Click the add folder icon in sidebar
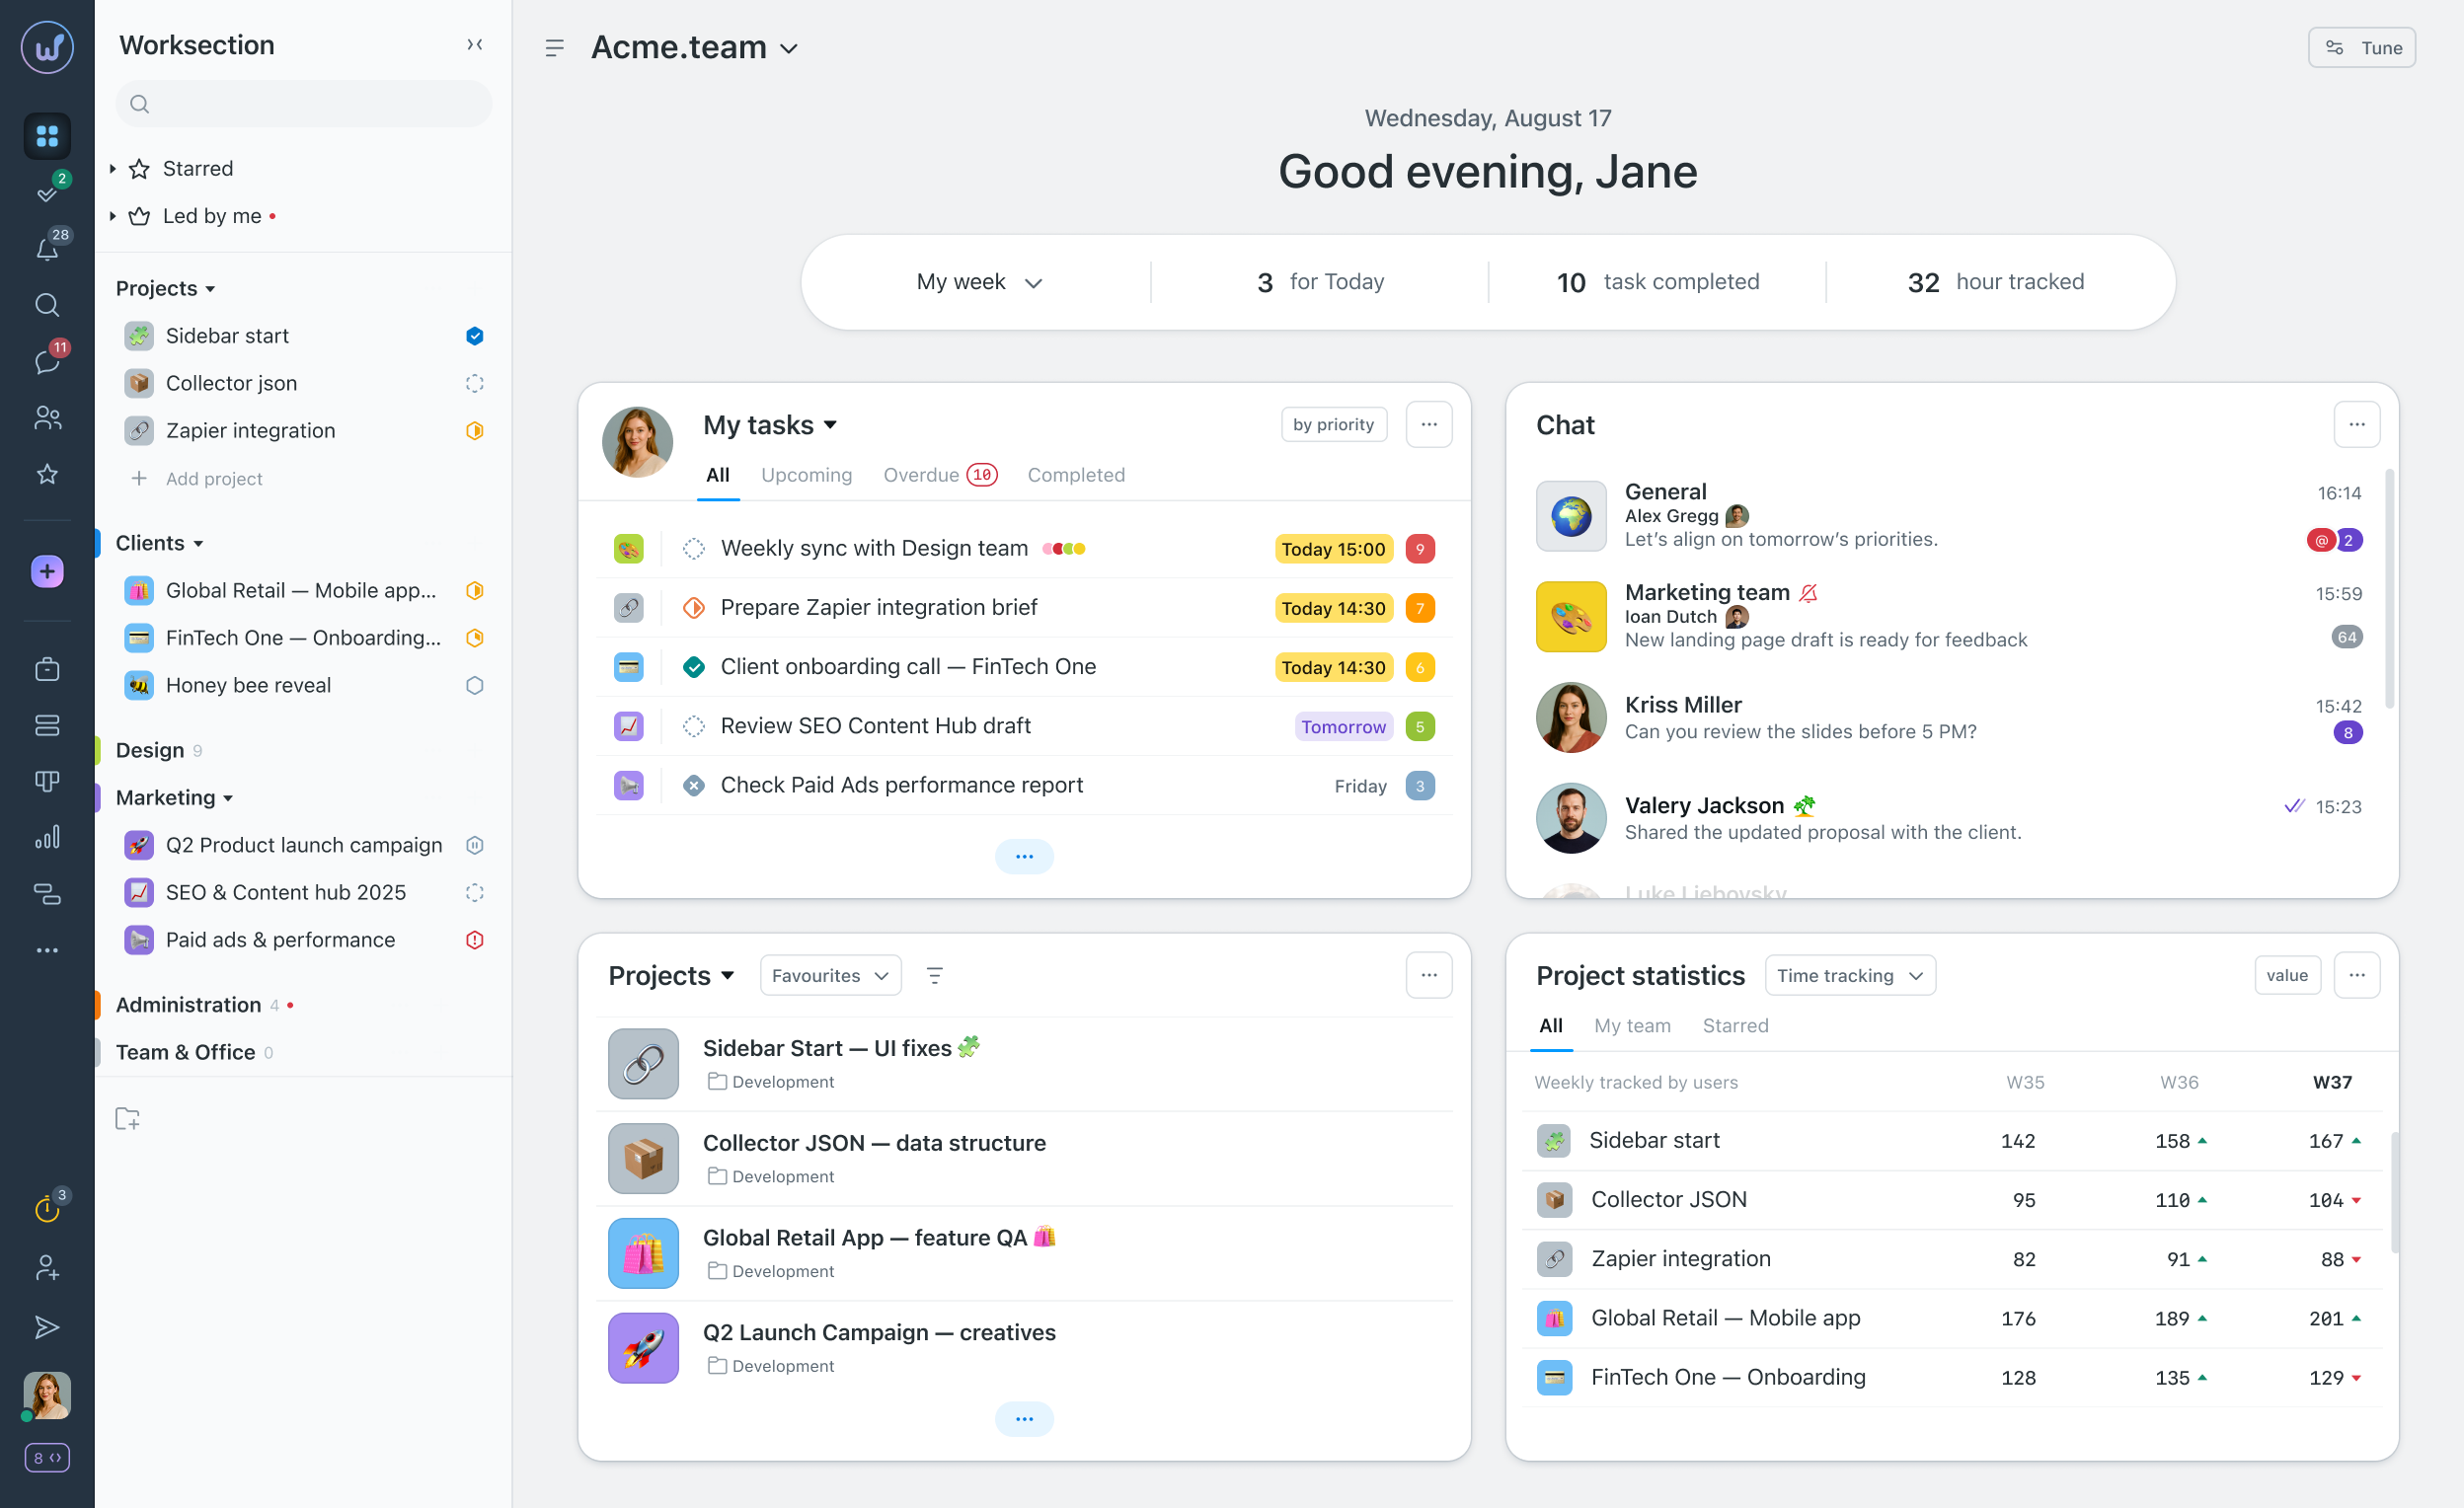This screenshot has width=2464, height=1508. [x=128, y=1119]
